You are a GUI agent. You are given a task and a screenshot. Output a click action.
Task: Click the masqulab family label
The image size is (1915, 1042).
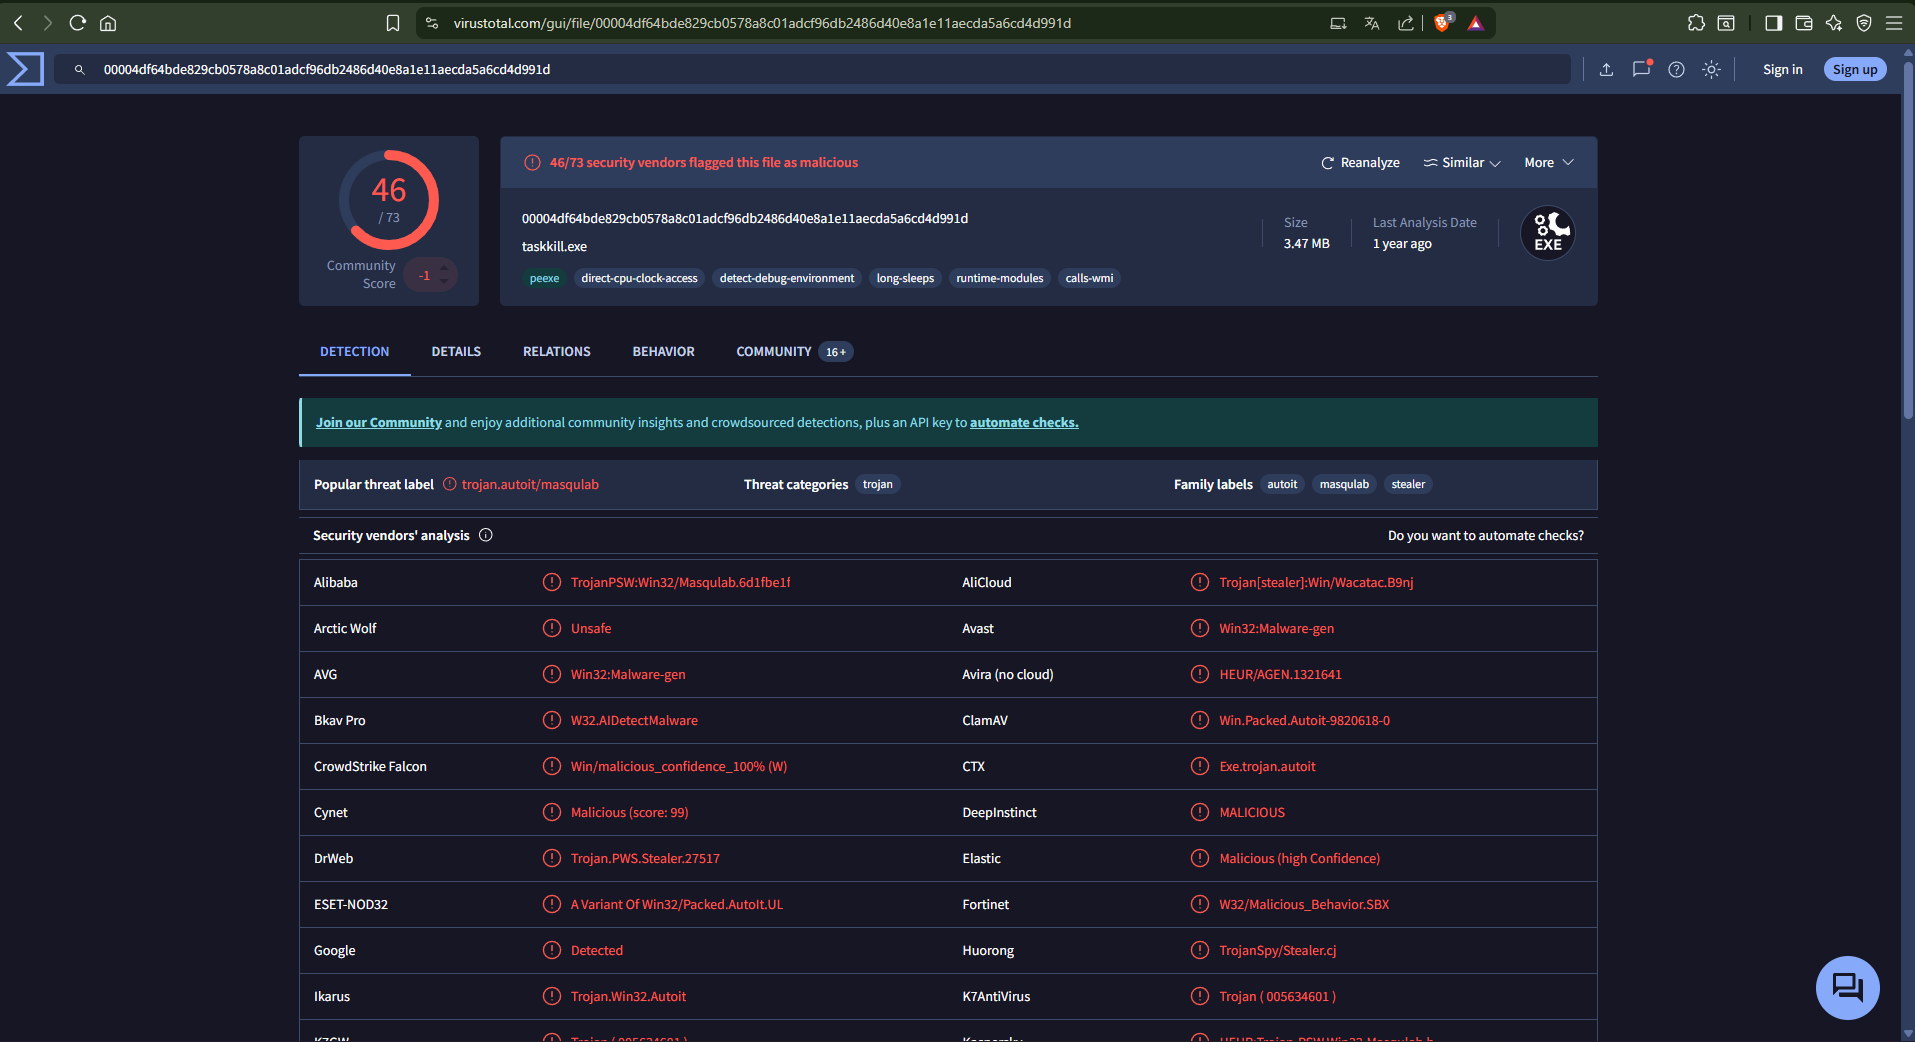point(1344,484)
